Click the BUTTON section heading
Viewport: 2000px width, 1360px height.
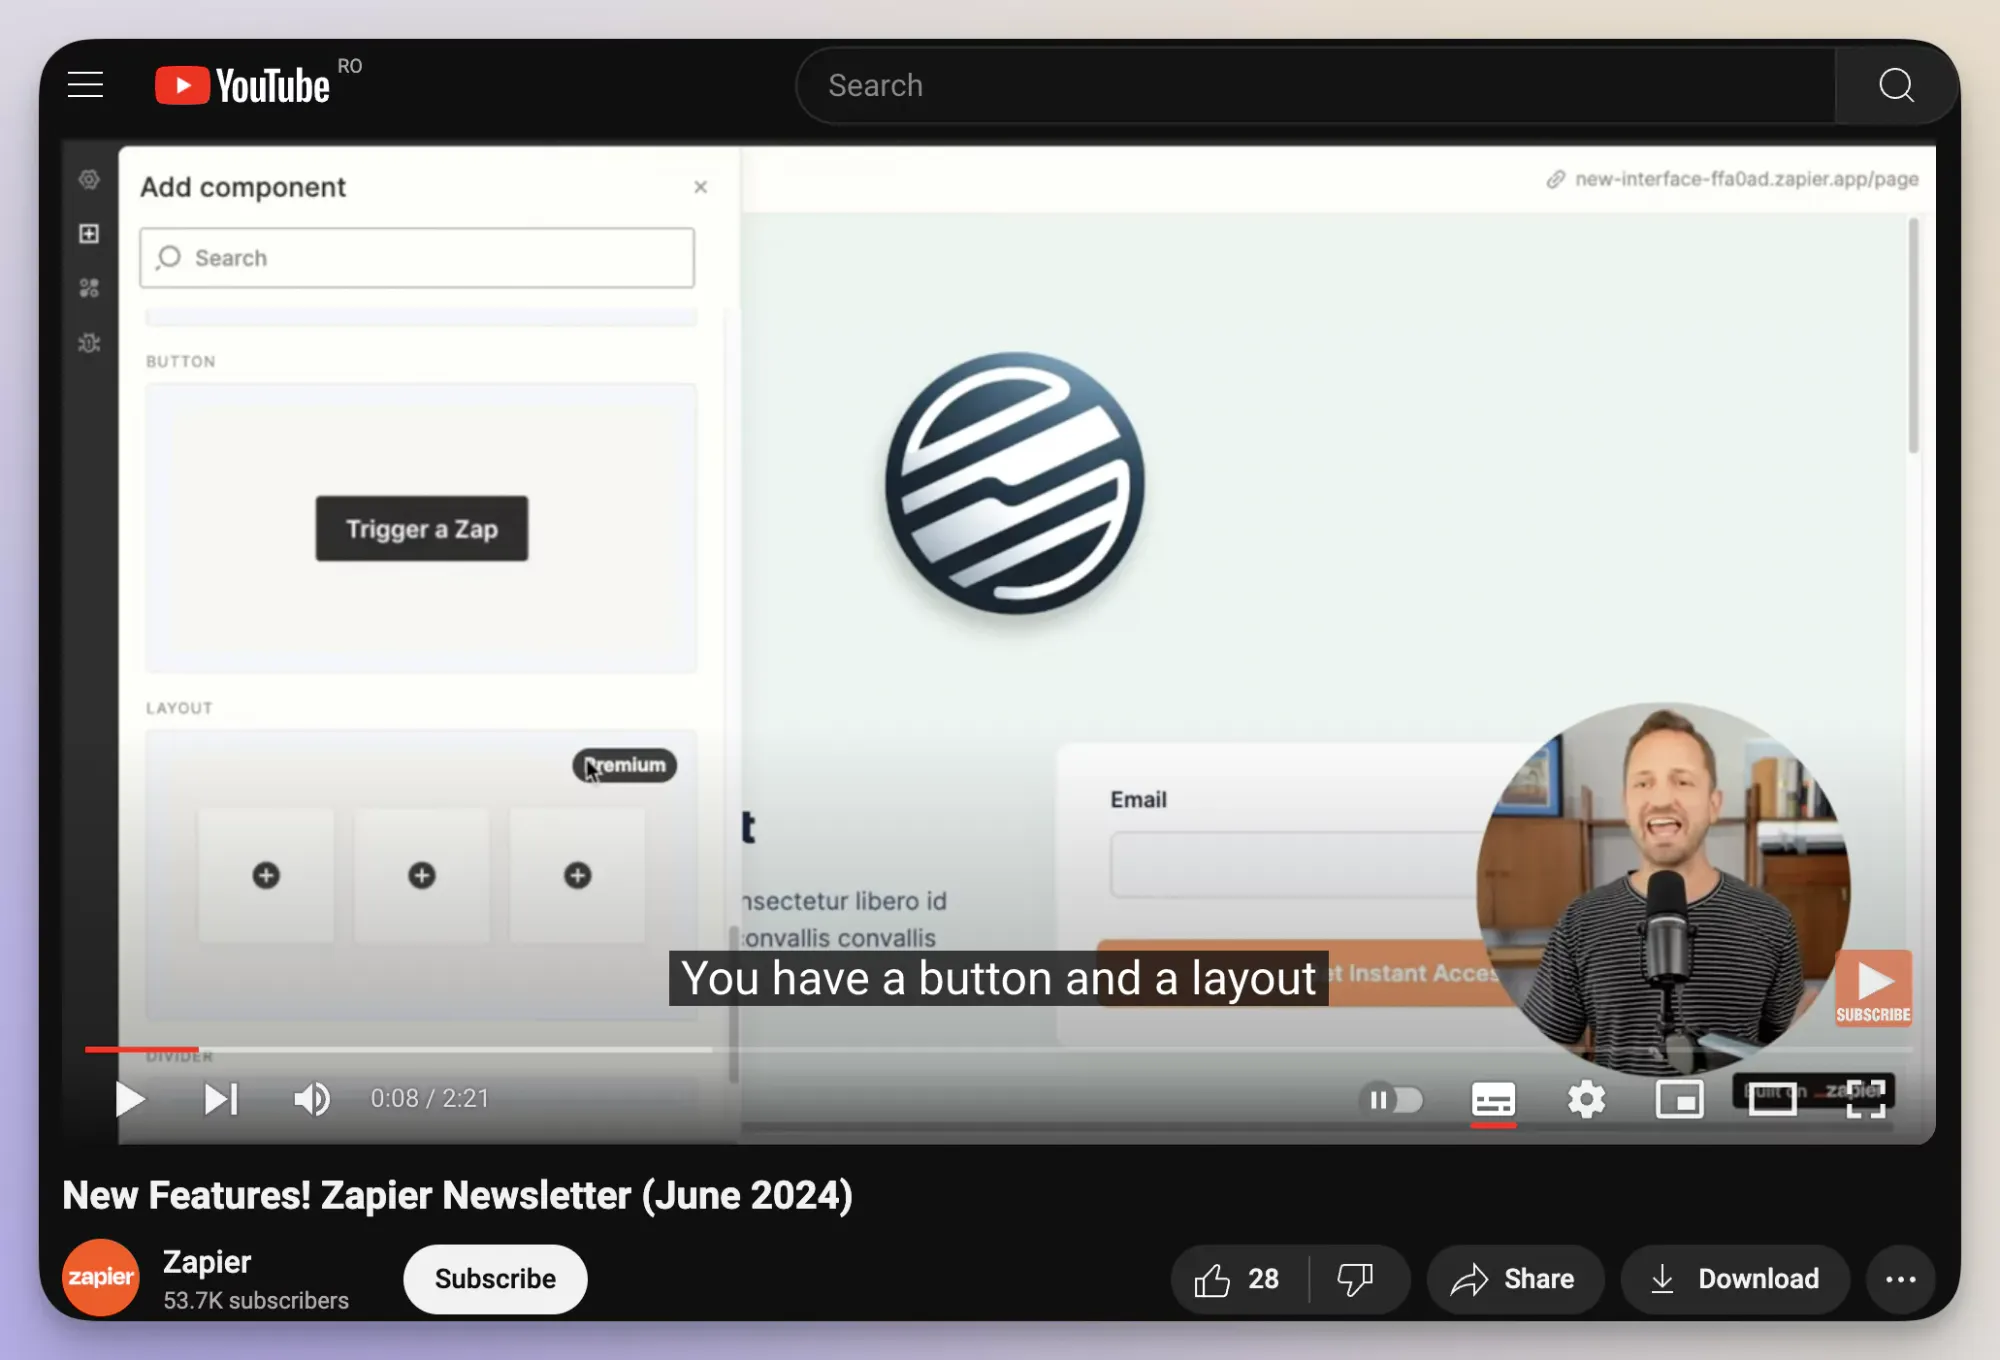[x=181, y=361]
